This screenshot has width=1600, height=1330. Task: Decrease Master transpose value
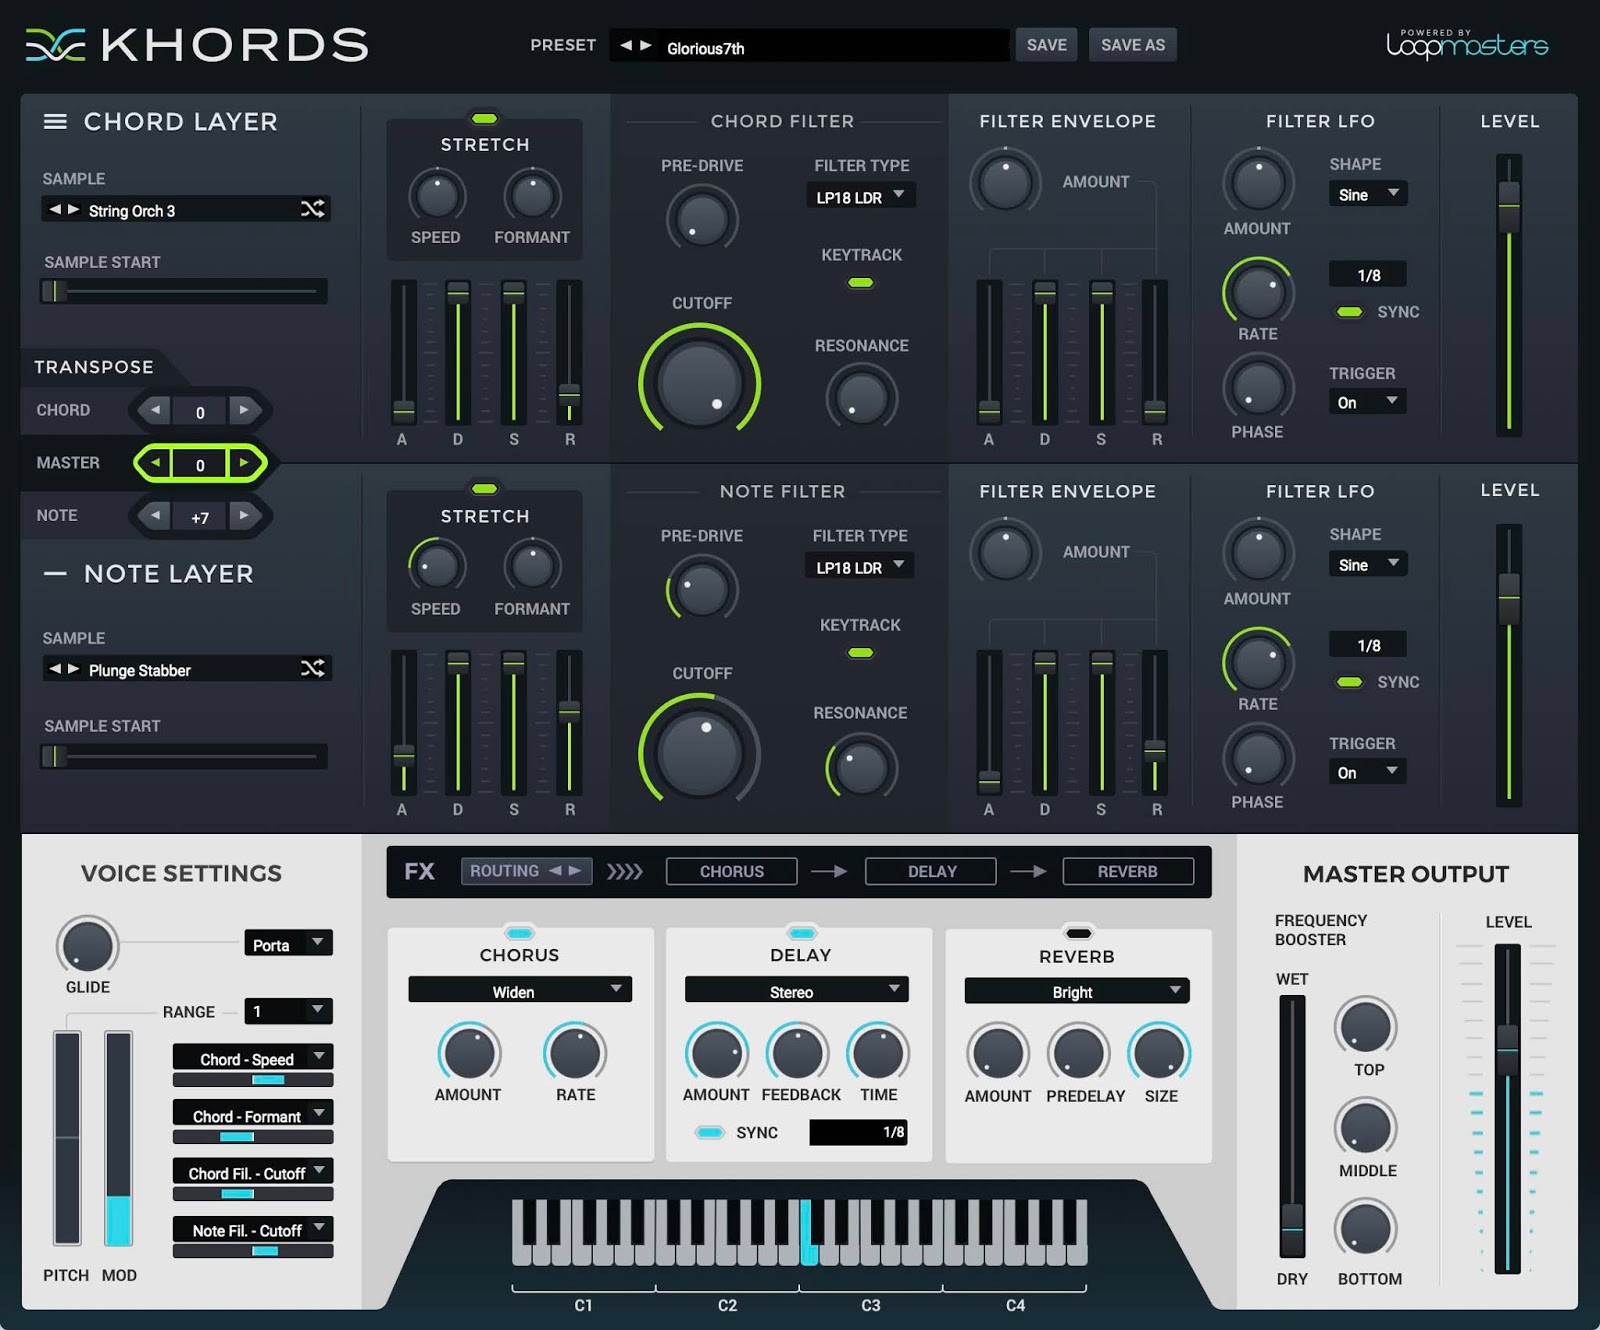point(155,463)
